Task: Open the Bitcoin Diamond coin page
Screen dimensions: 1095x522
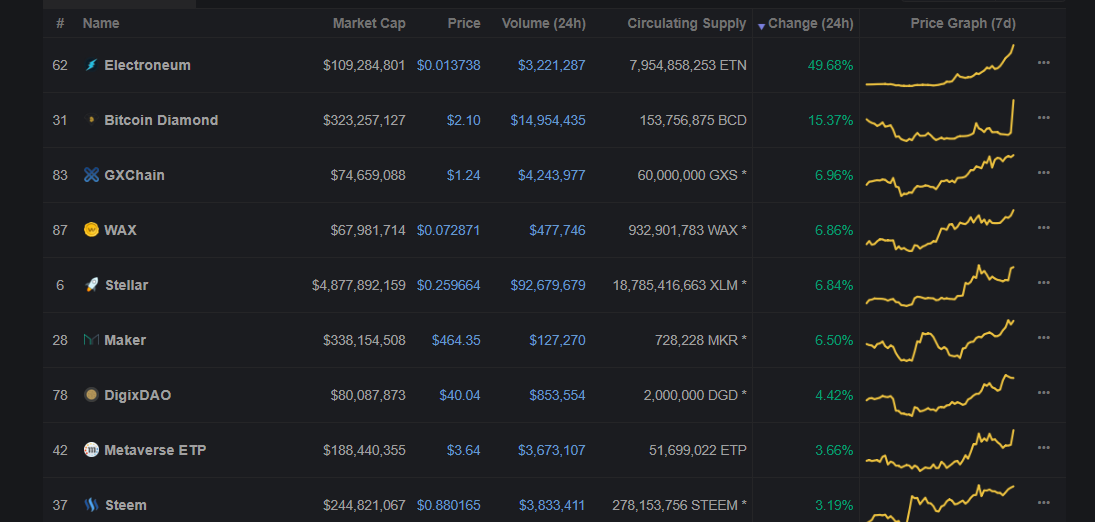Action: [x=161, y=120]
